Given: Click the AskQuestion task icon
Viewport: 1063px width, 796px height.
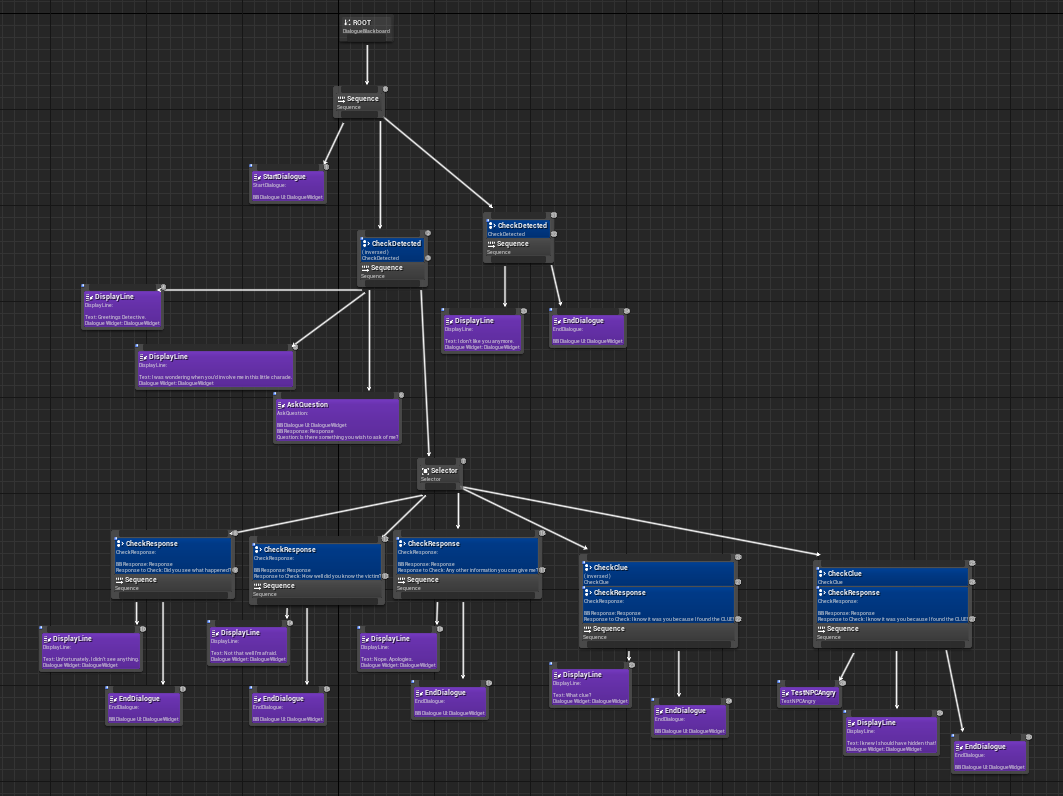Looking at the screenshot, I should (x=281, y=405).
